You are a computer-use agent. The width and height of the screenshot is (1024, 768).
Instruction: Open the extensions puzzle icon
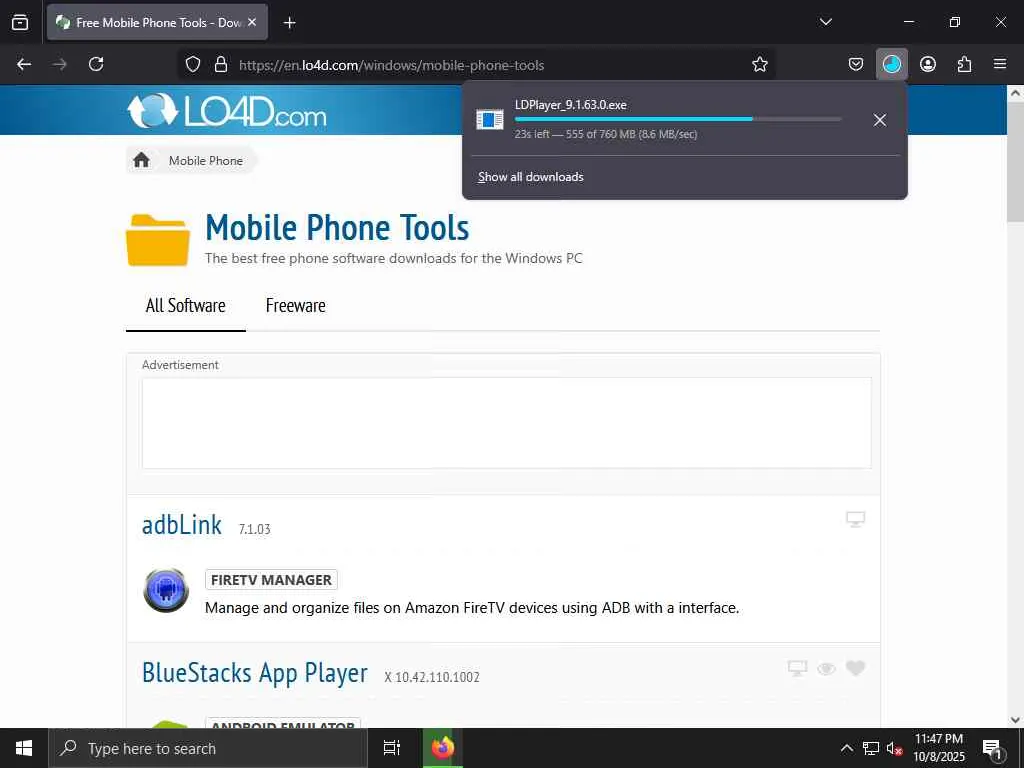pos(965,64)
